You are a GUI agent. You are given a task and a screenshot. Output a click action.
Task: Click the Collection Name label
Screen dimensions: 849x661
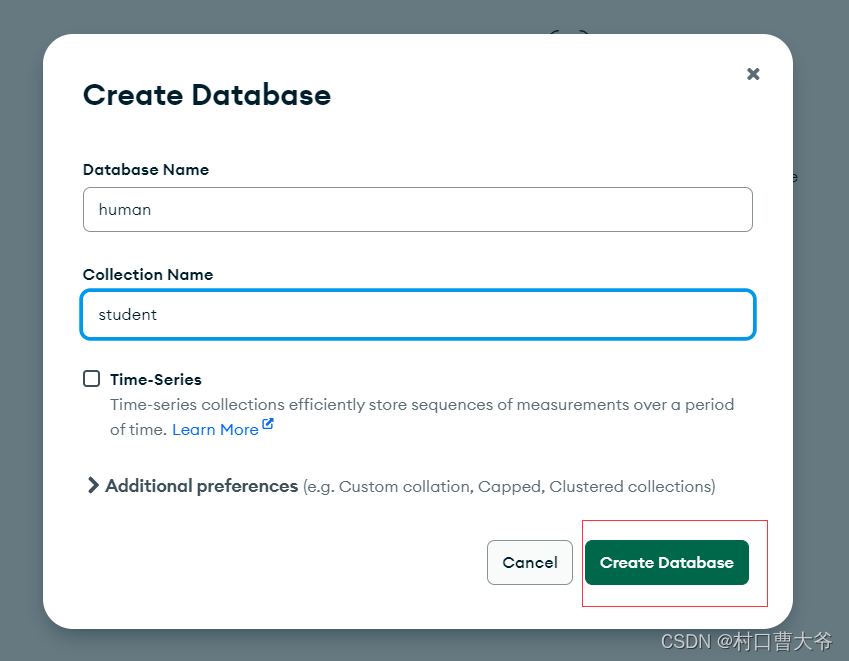point(148,275)
